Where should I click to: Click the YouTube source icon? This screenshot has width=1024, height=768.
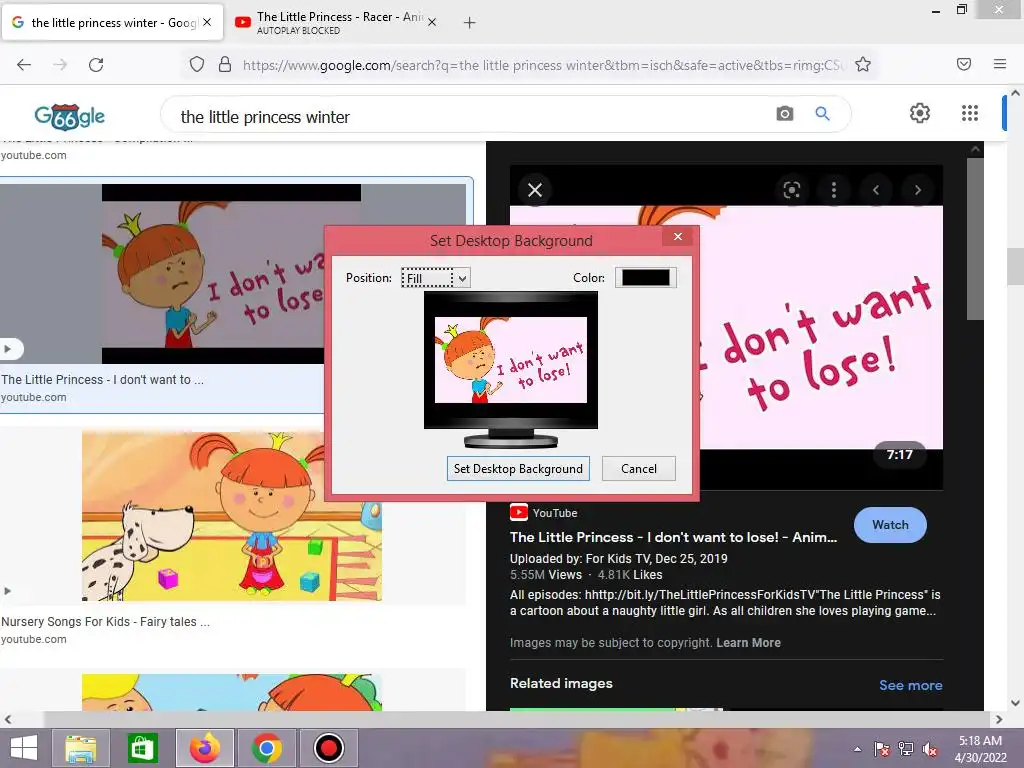click(x=519, y=512)
